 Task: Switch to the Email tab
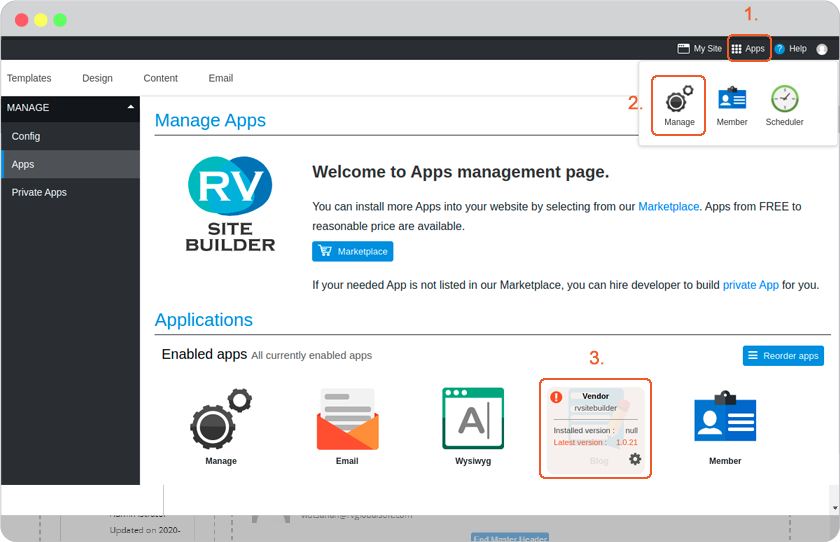221,78
